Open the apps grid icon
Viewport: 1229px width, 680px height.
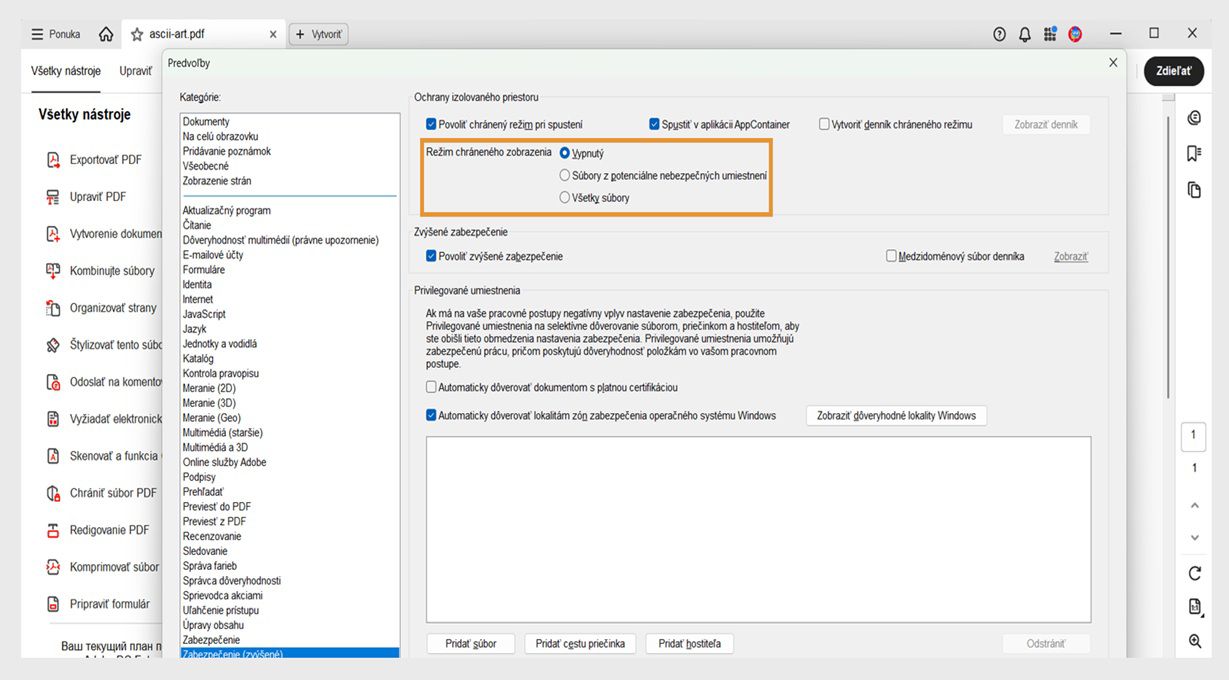(x=1050, y=34)
